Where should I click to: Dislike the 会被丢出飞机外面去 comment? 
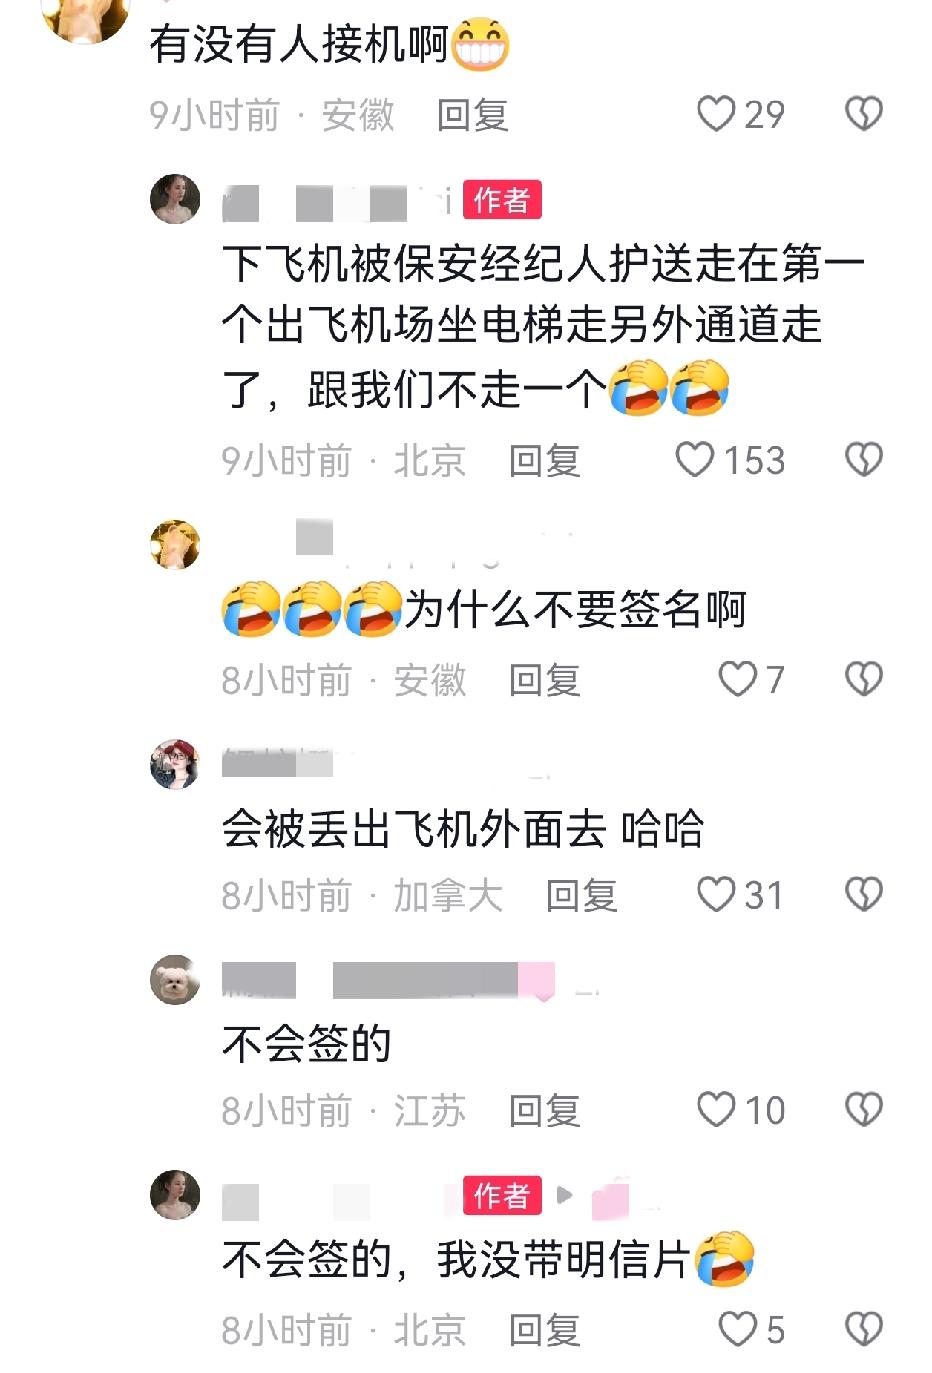(864, 895)
